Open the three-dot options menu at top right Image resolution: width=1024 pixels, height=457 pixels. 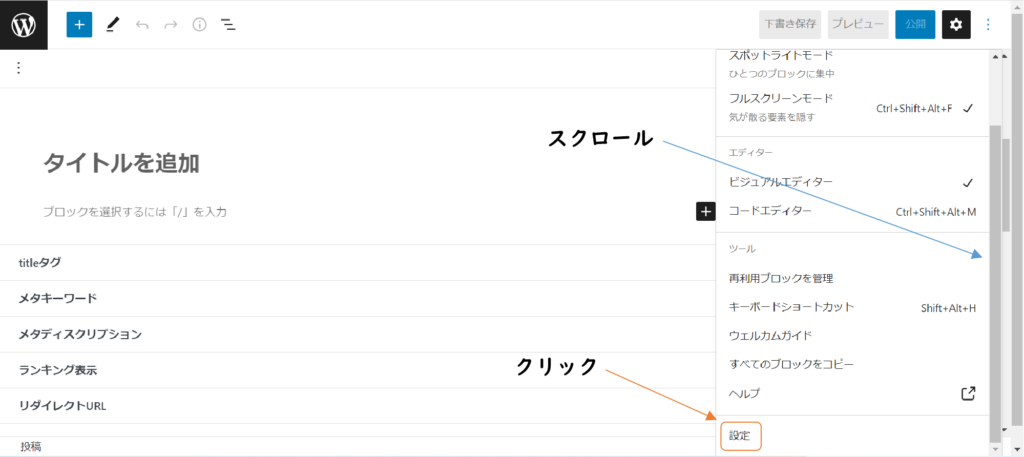click(987, 25)
